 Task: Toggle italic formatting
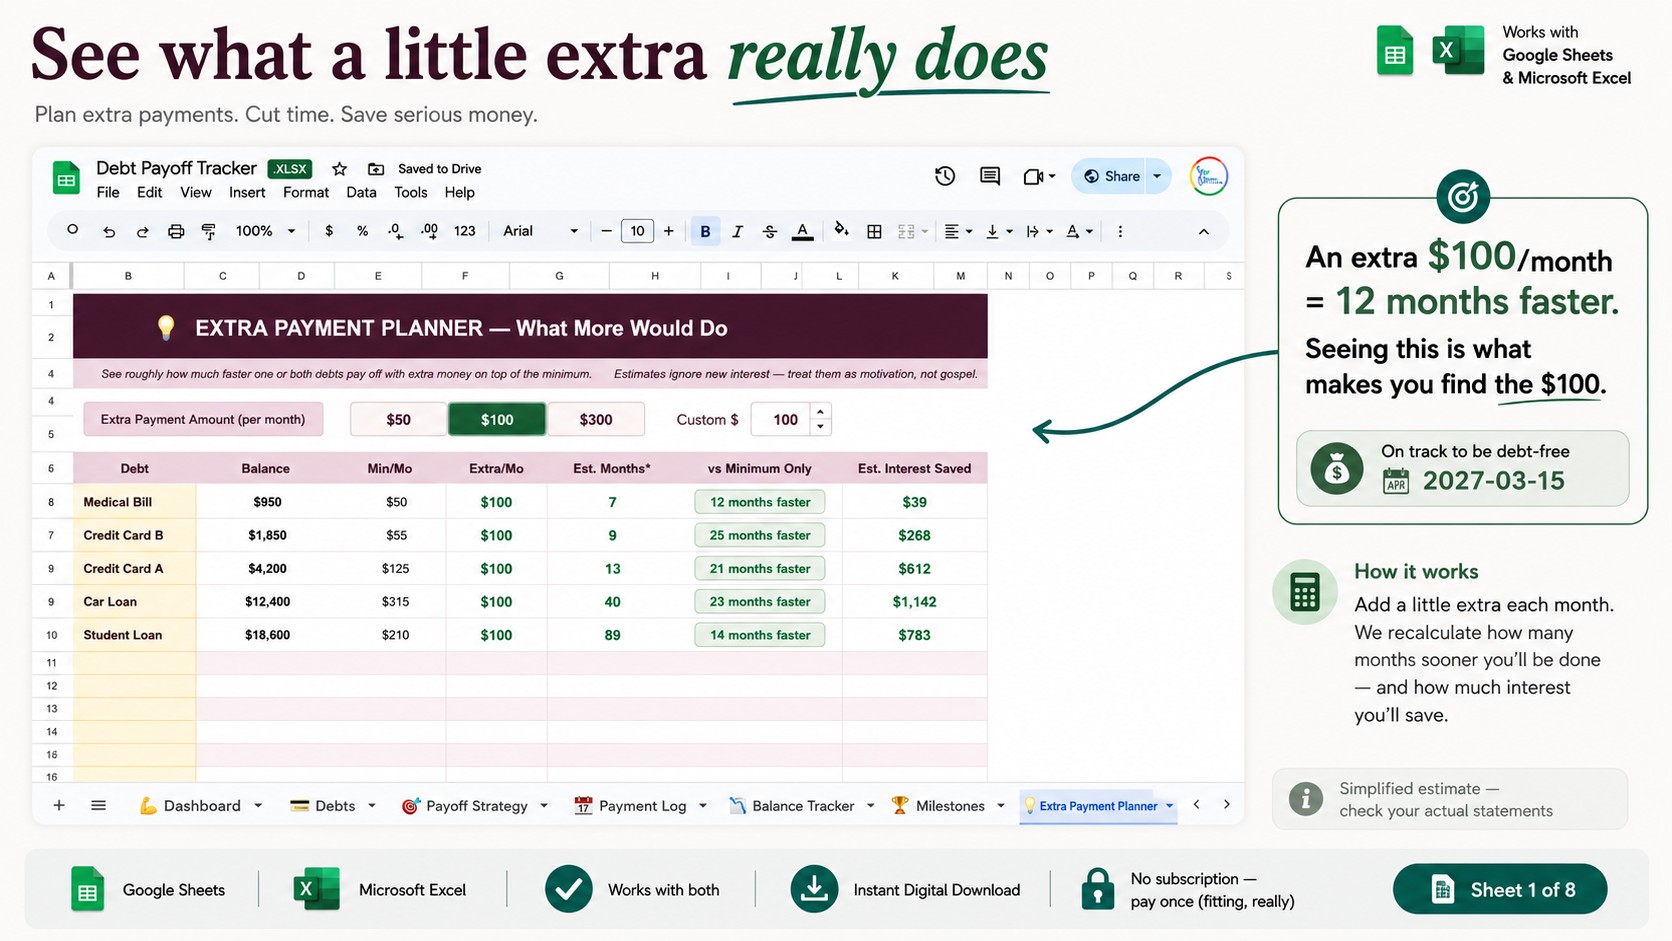point(737,231)
